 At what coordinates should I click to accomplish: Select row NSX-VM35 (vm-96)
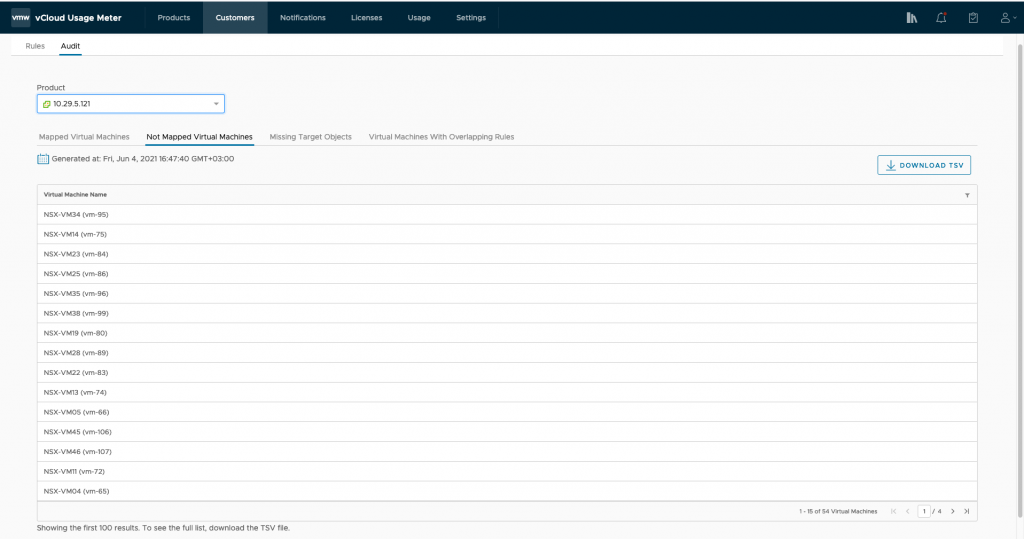point(507,293)
